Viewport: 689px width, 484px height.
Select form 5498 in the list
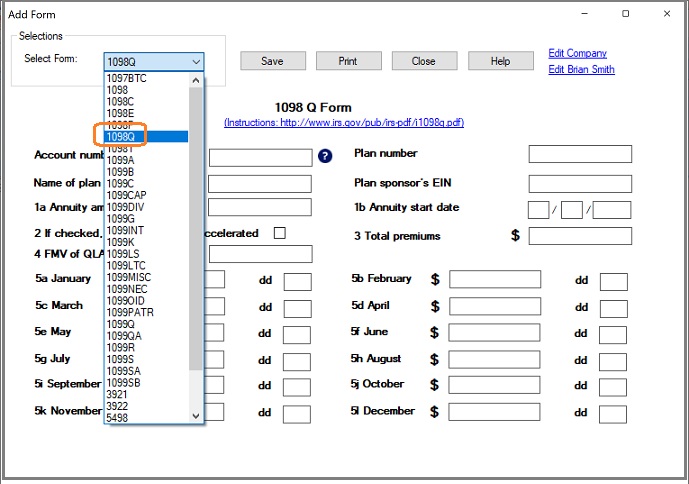(117, 418)
